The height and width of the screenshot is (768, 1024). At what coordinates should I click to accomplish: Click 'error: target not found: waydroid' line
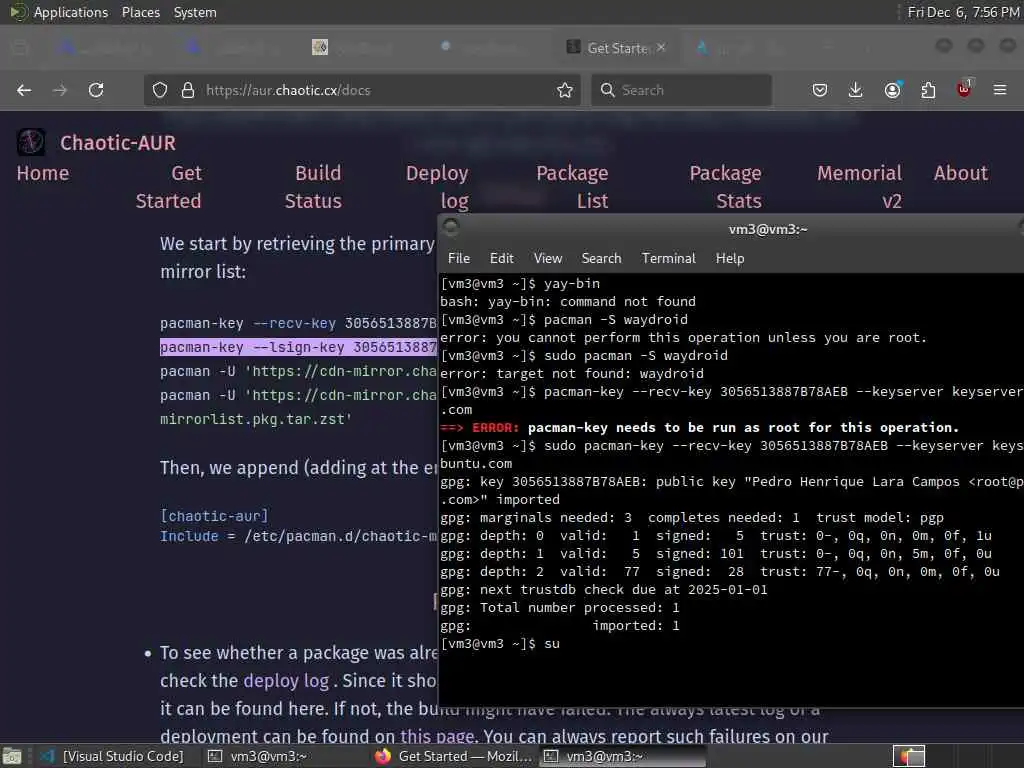(x=572, y=374)
